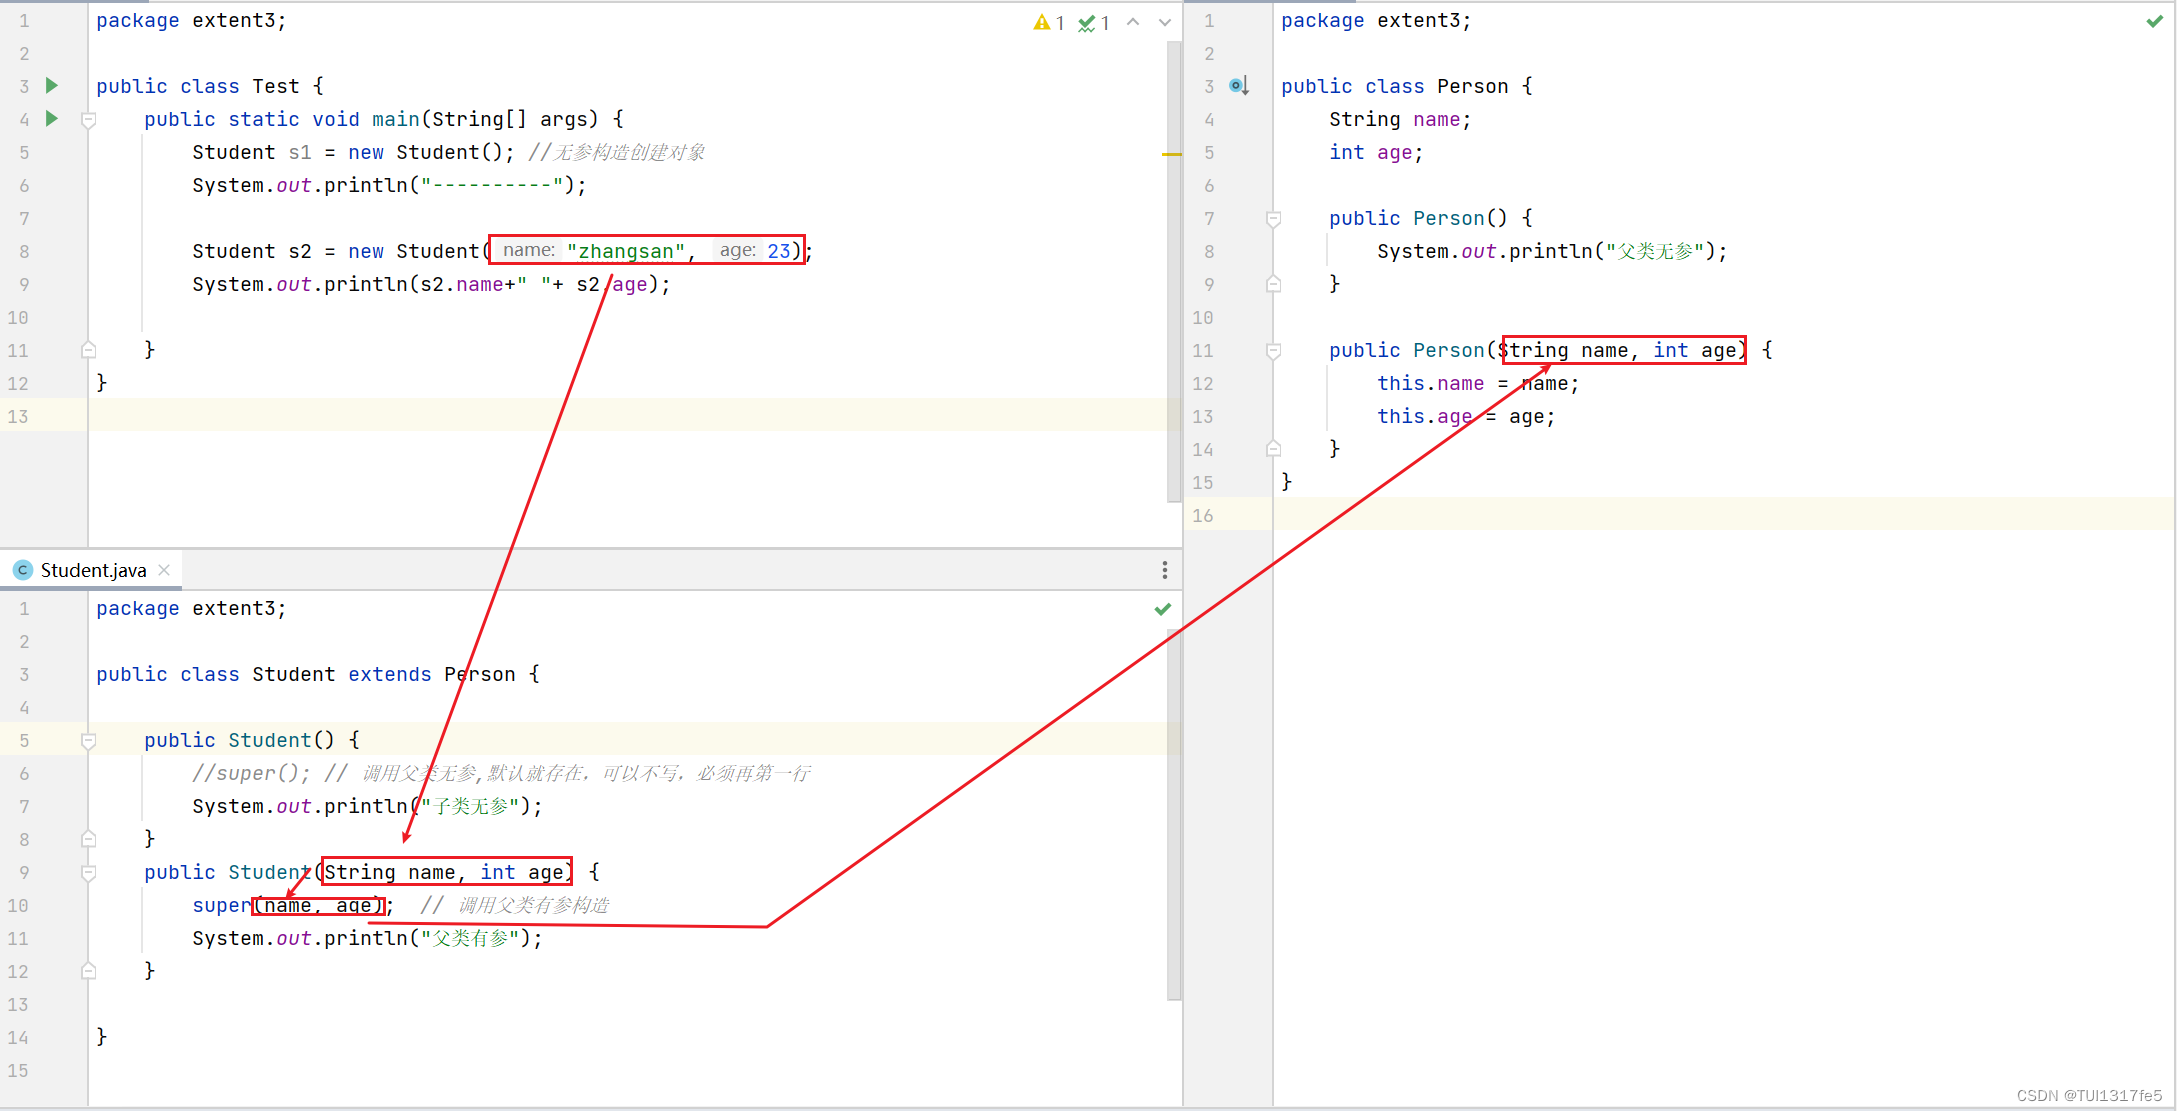Click the yellow warning stripe marker
Screen dimensions: 2177x1111
coord(1171,154)
